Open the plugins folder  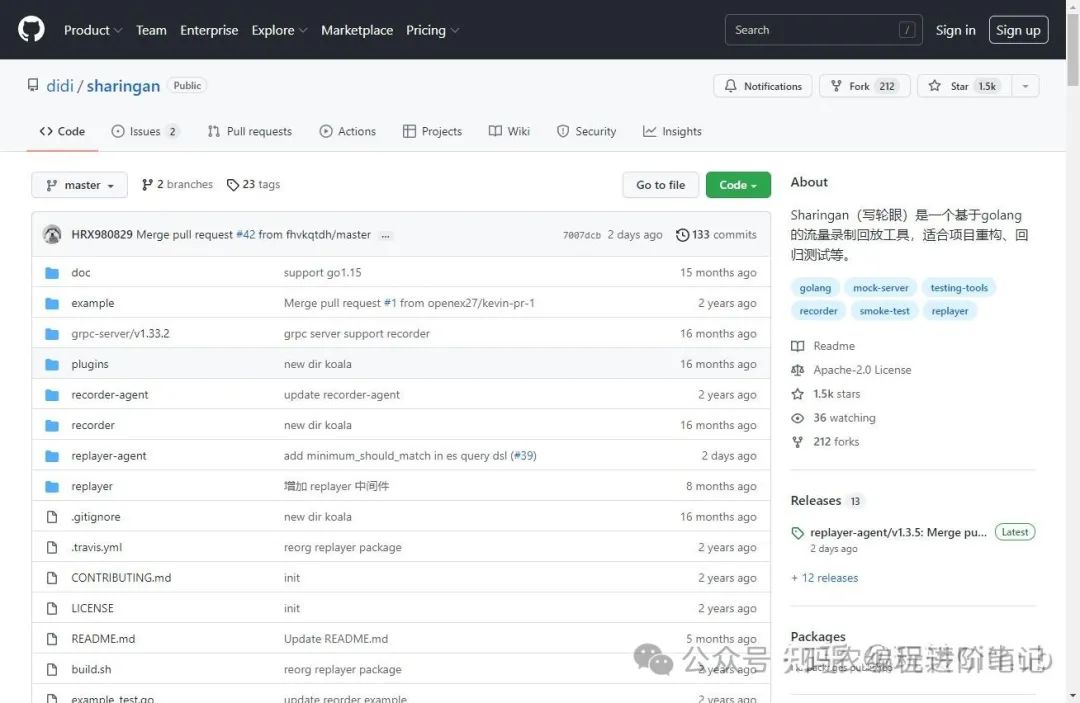click(90, 364)
